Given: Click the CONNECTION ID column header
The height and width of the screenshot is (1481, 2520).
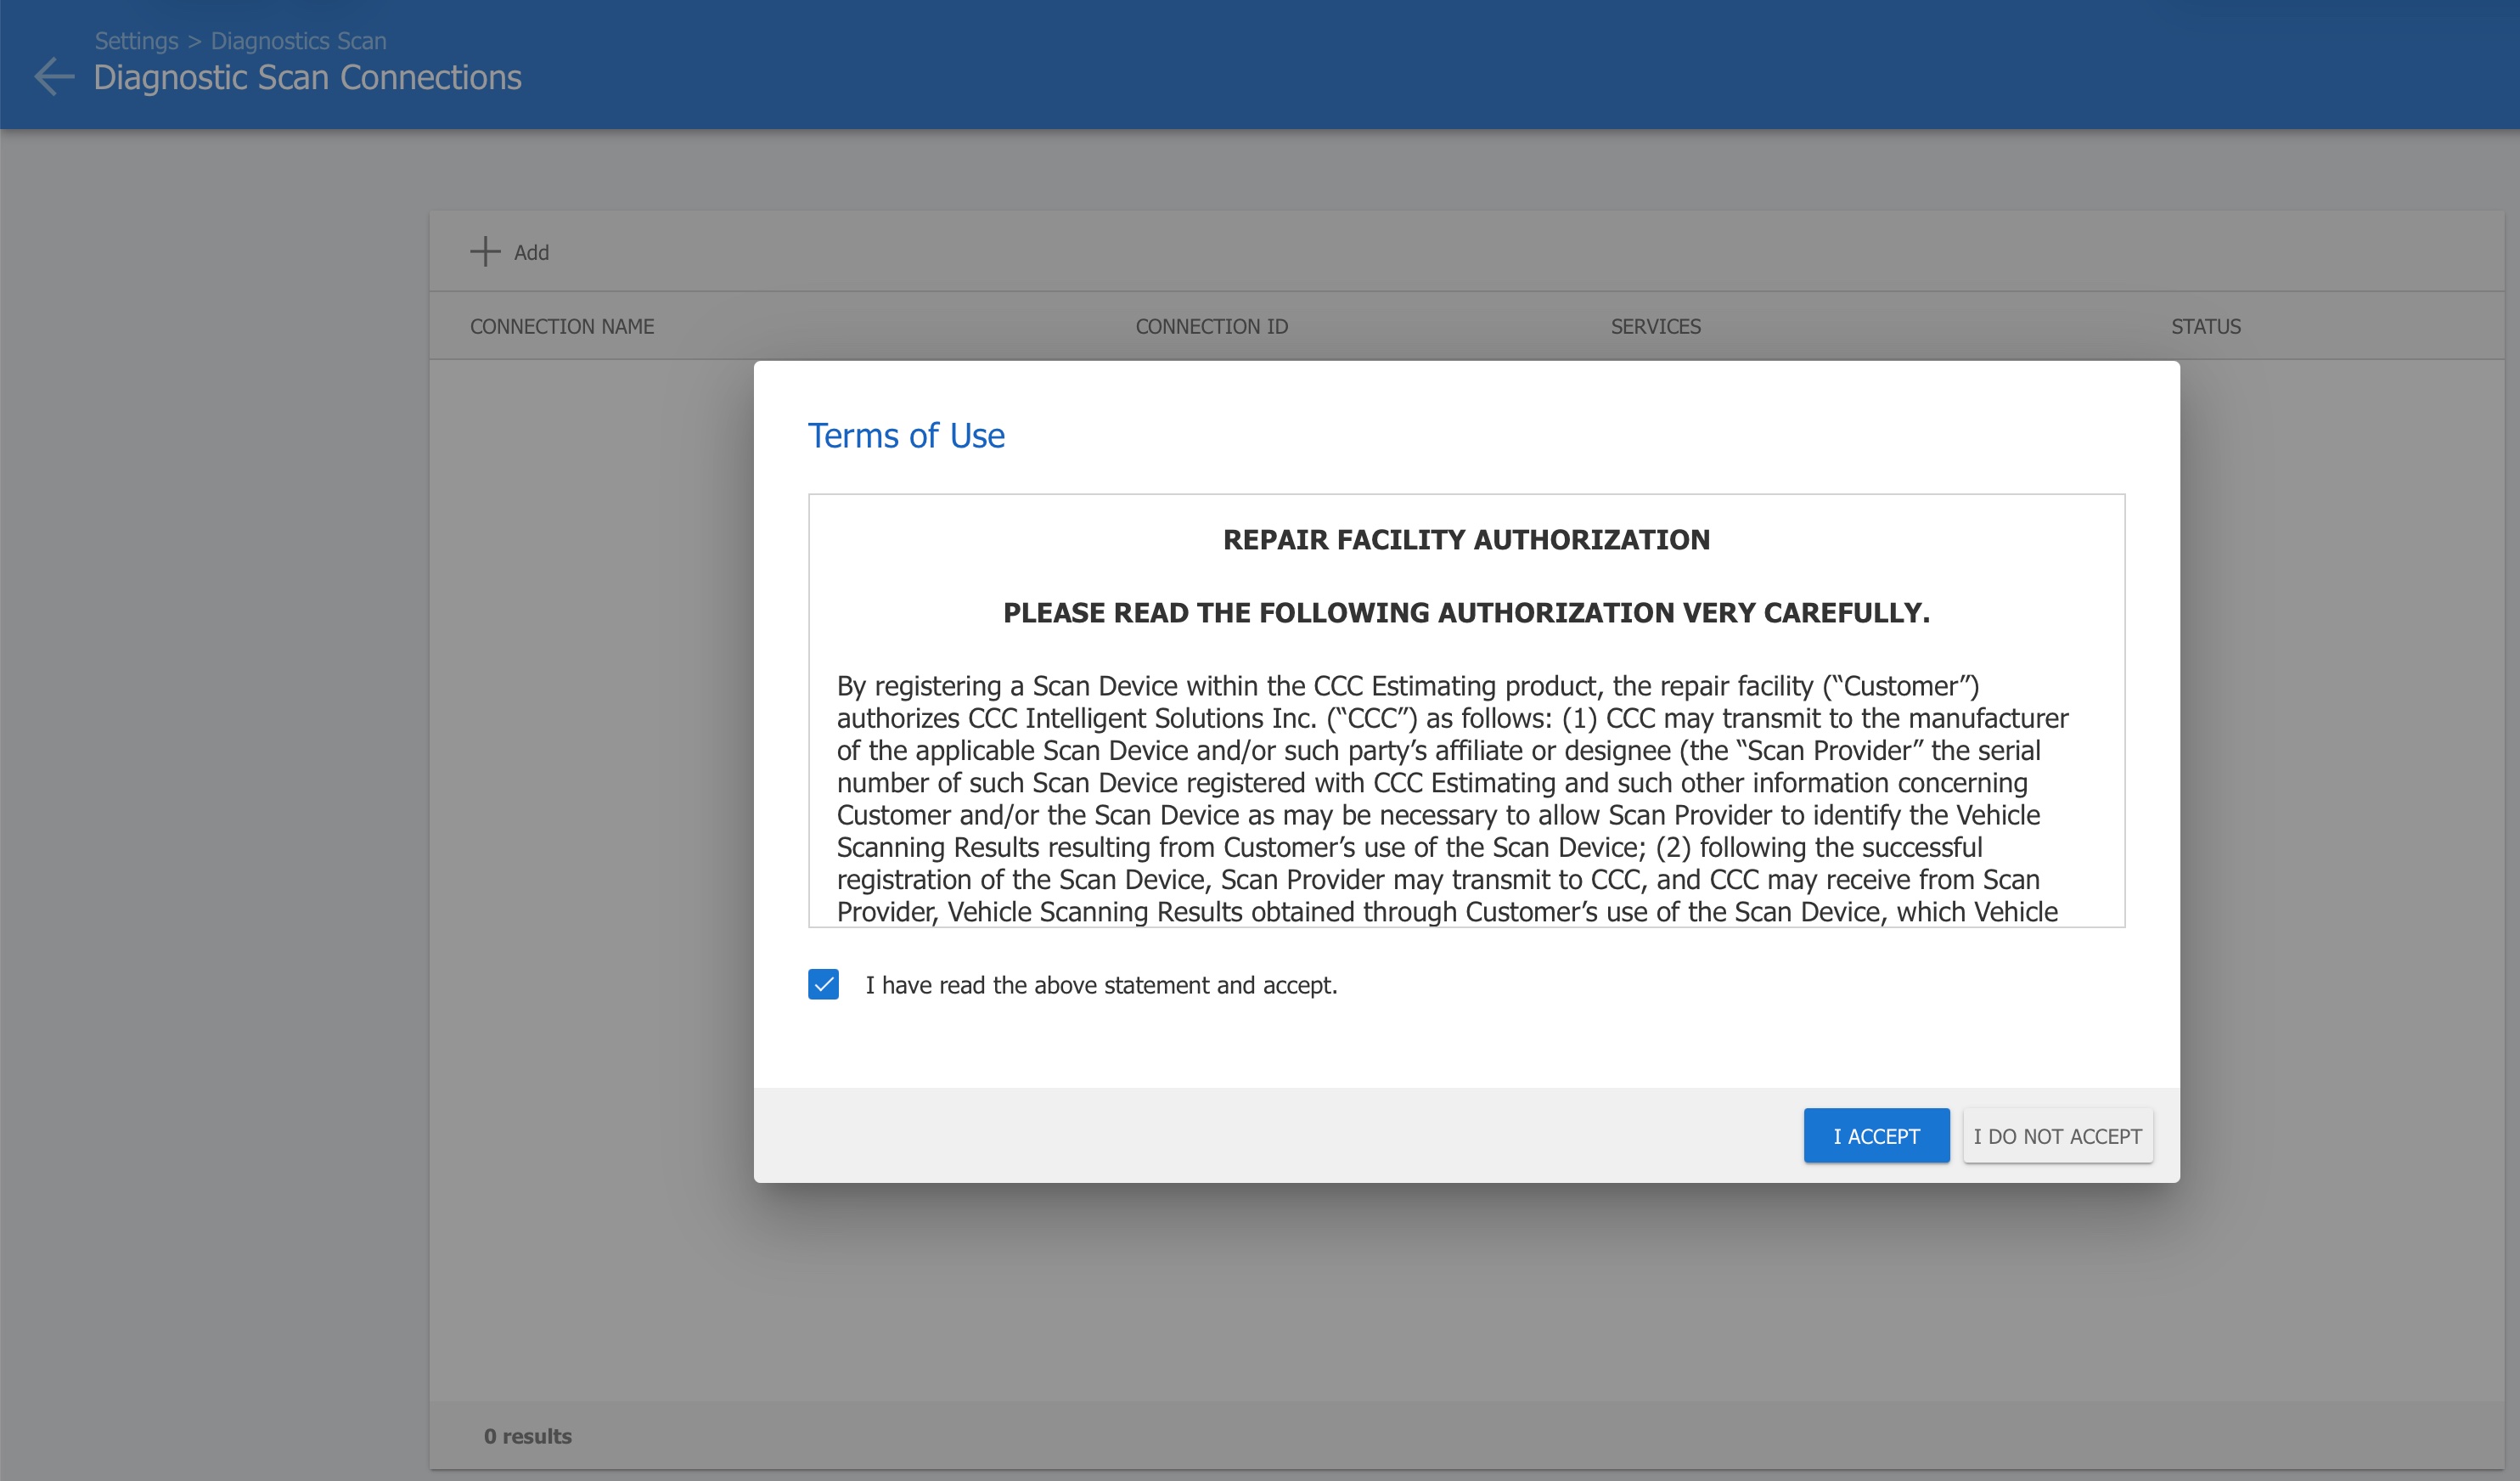Looking at the screenshot, I should tap(1211, 326).
